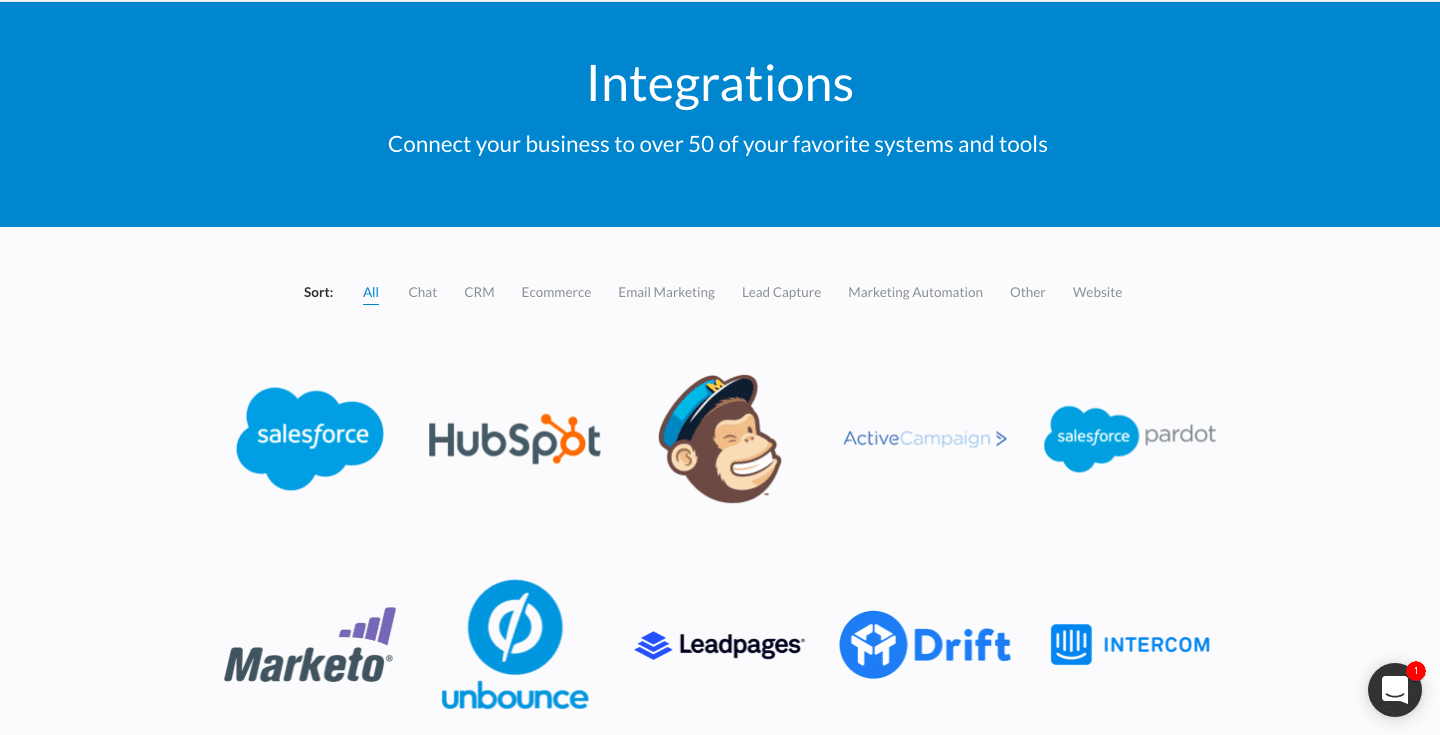1440x735 pixels.
Task: Filter integrations by Website category
Action: pyautogui.click(x=1097, y=292)
